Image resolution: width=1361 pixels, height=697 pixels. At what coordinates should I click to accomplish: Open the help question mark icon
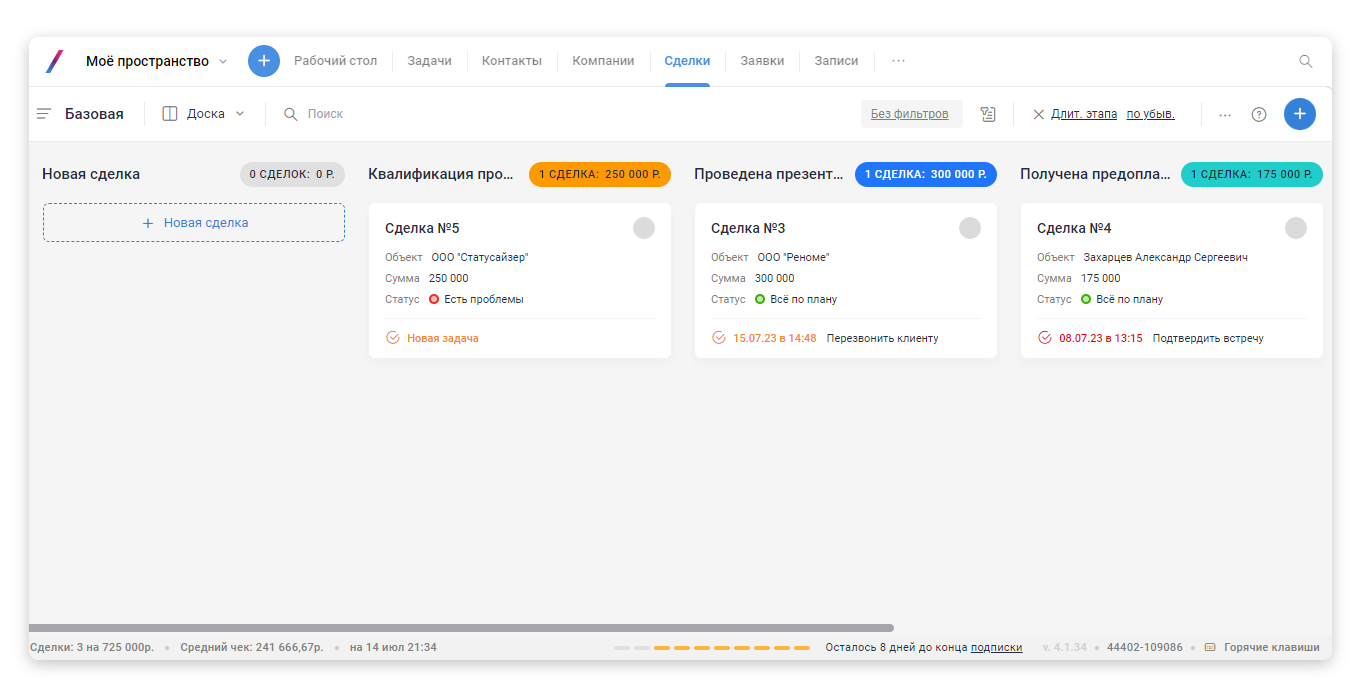(1259, 114)
